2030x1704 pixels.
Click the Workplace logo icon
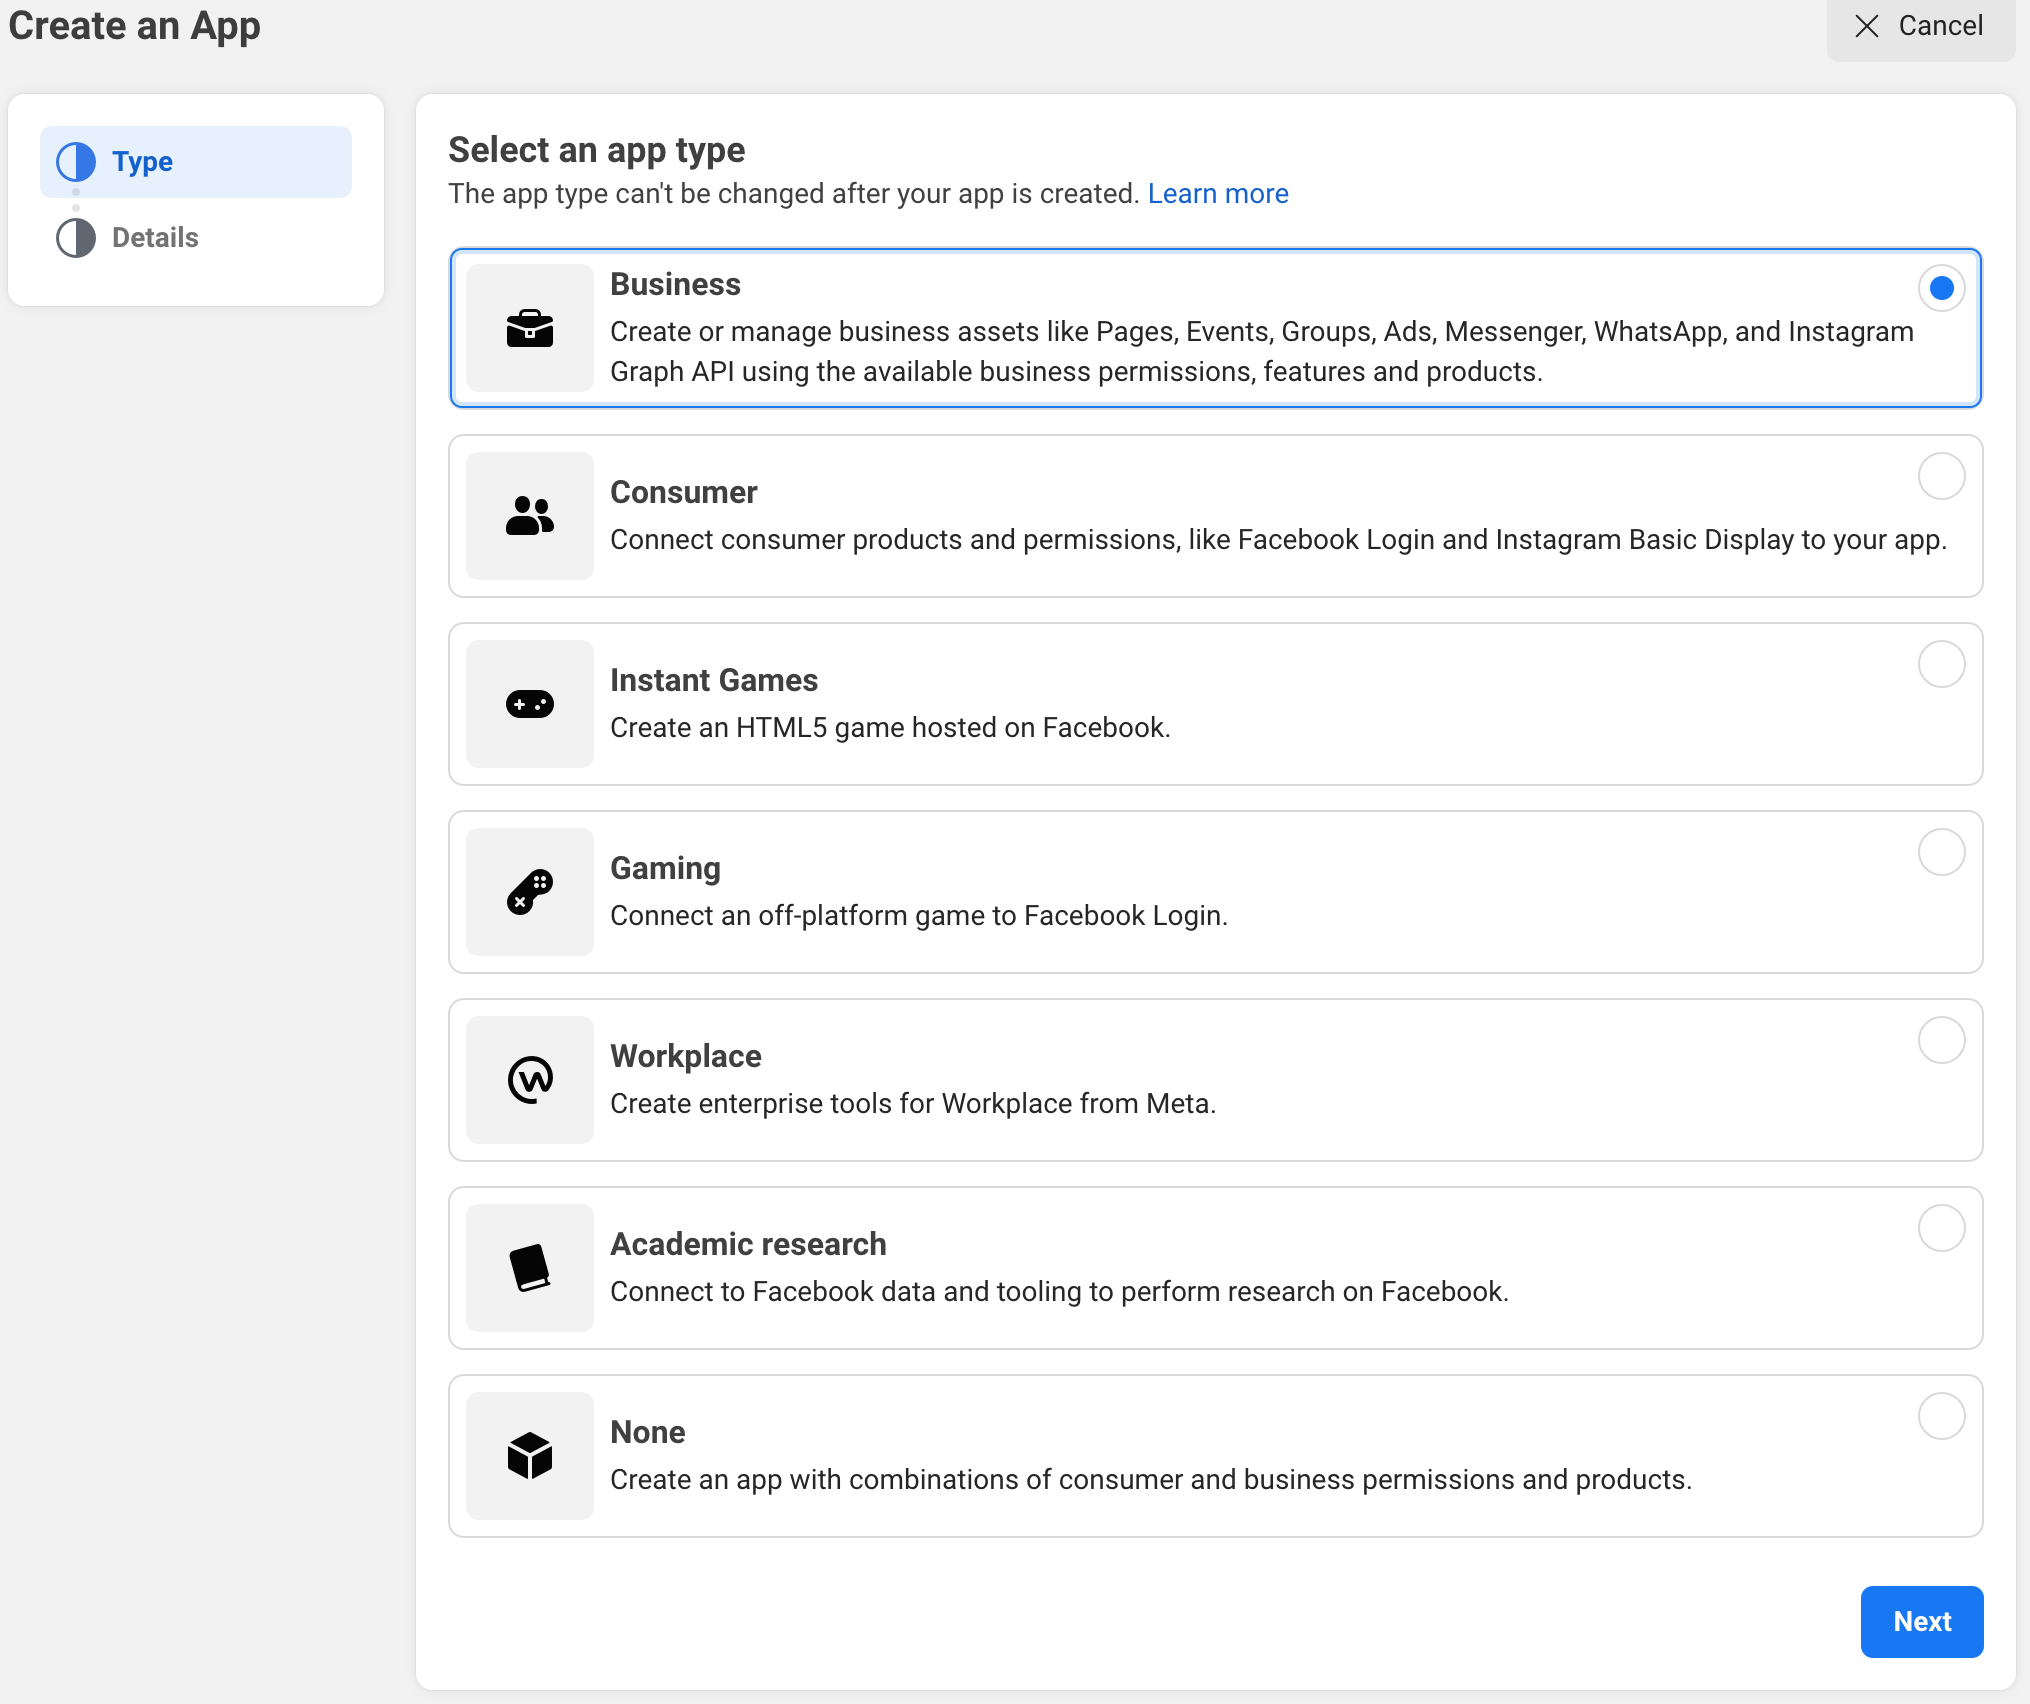[x=530, y=1080]
